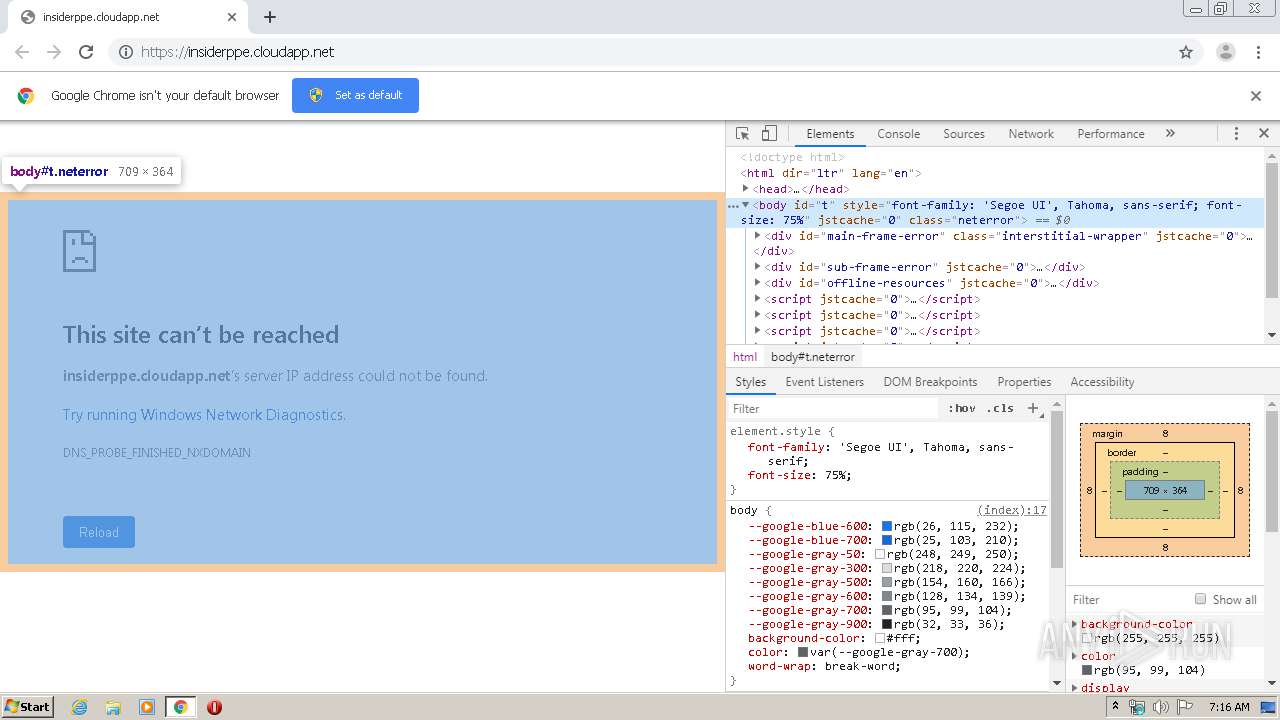The image size is (1280, 720).
Task: Click the 7:16 AM taskbar clock
Action: (x=1229, y=707)
